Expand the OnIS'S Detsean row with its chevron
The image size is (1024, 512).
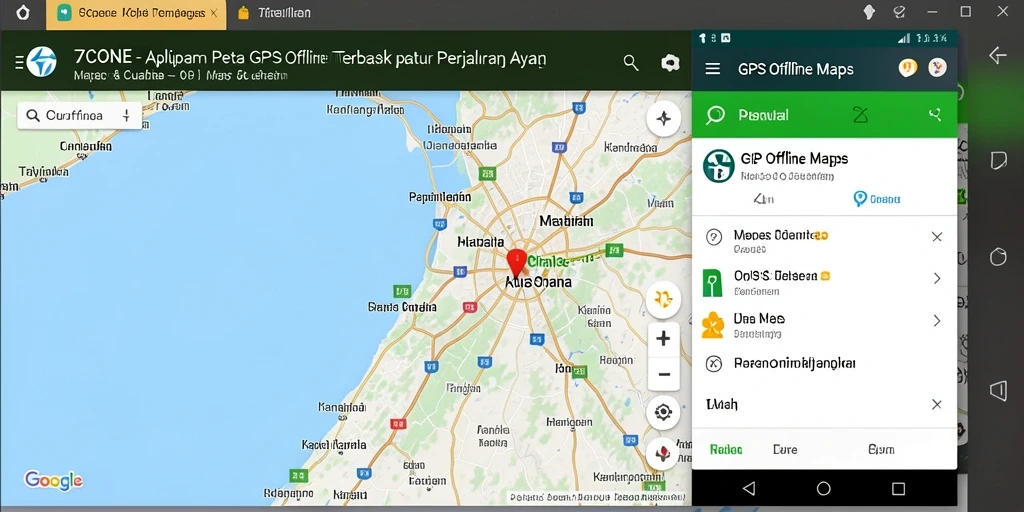tap(937, 278)
